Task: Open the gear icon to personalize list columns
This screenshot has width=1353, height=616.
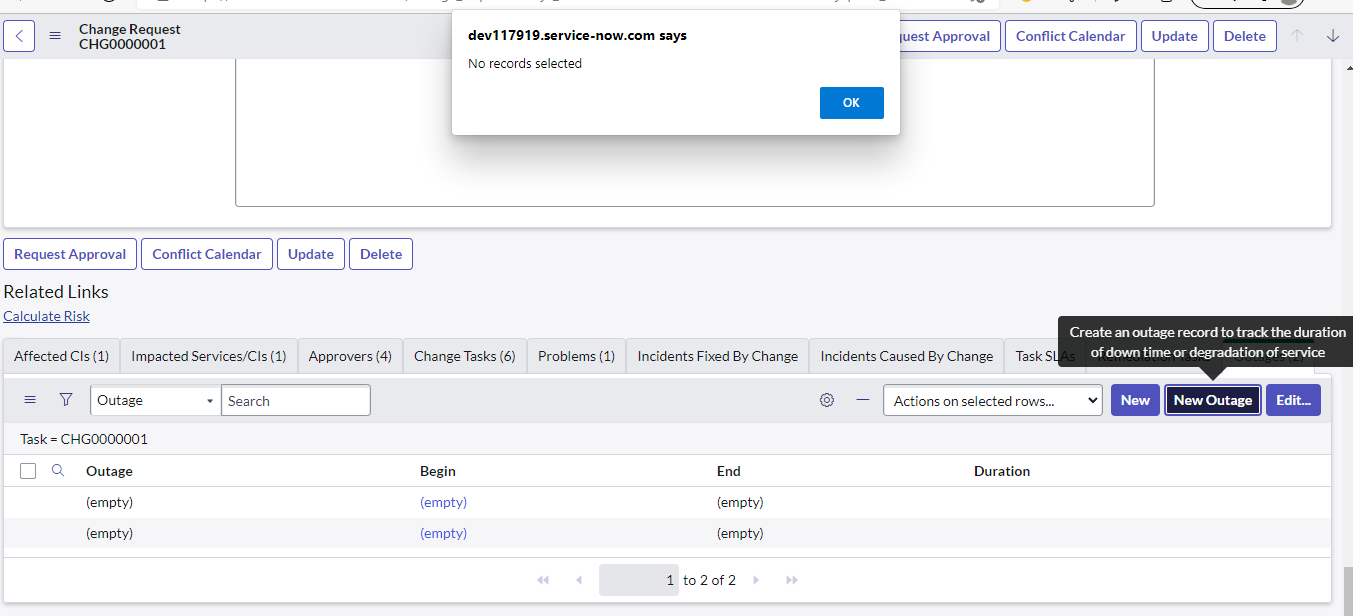Action: pos(826,400)
